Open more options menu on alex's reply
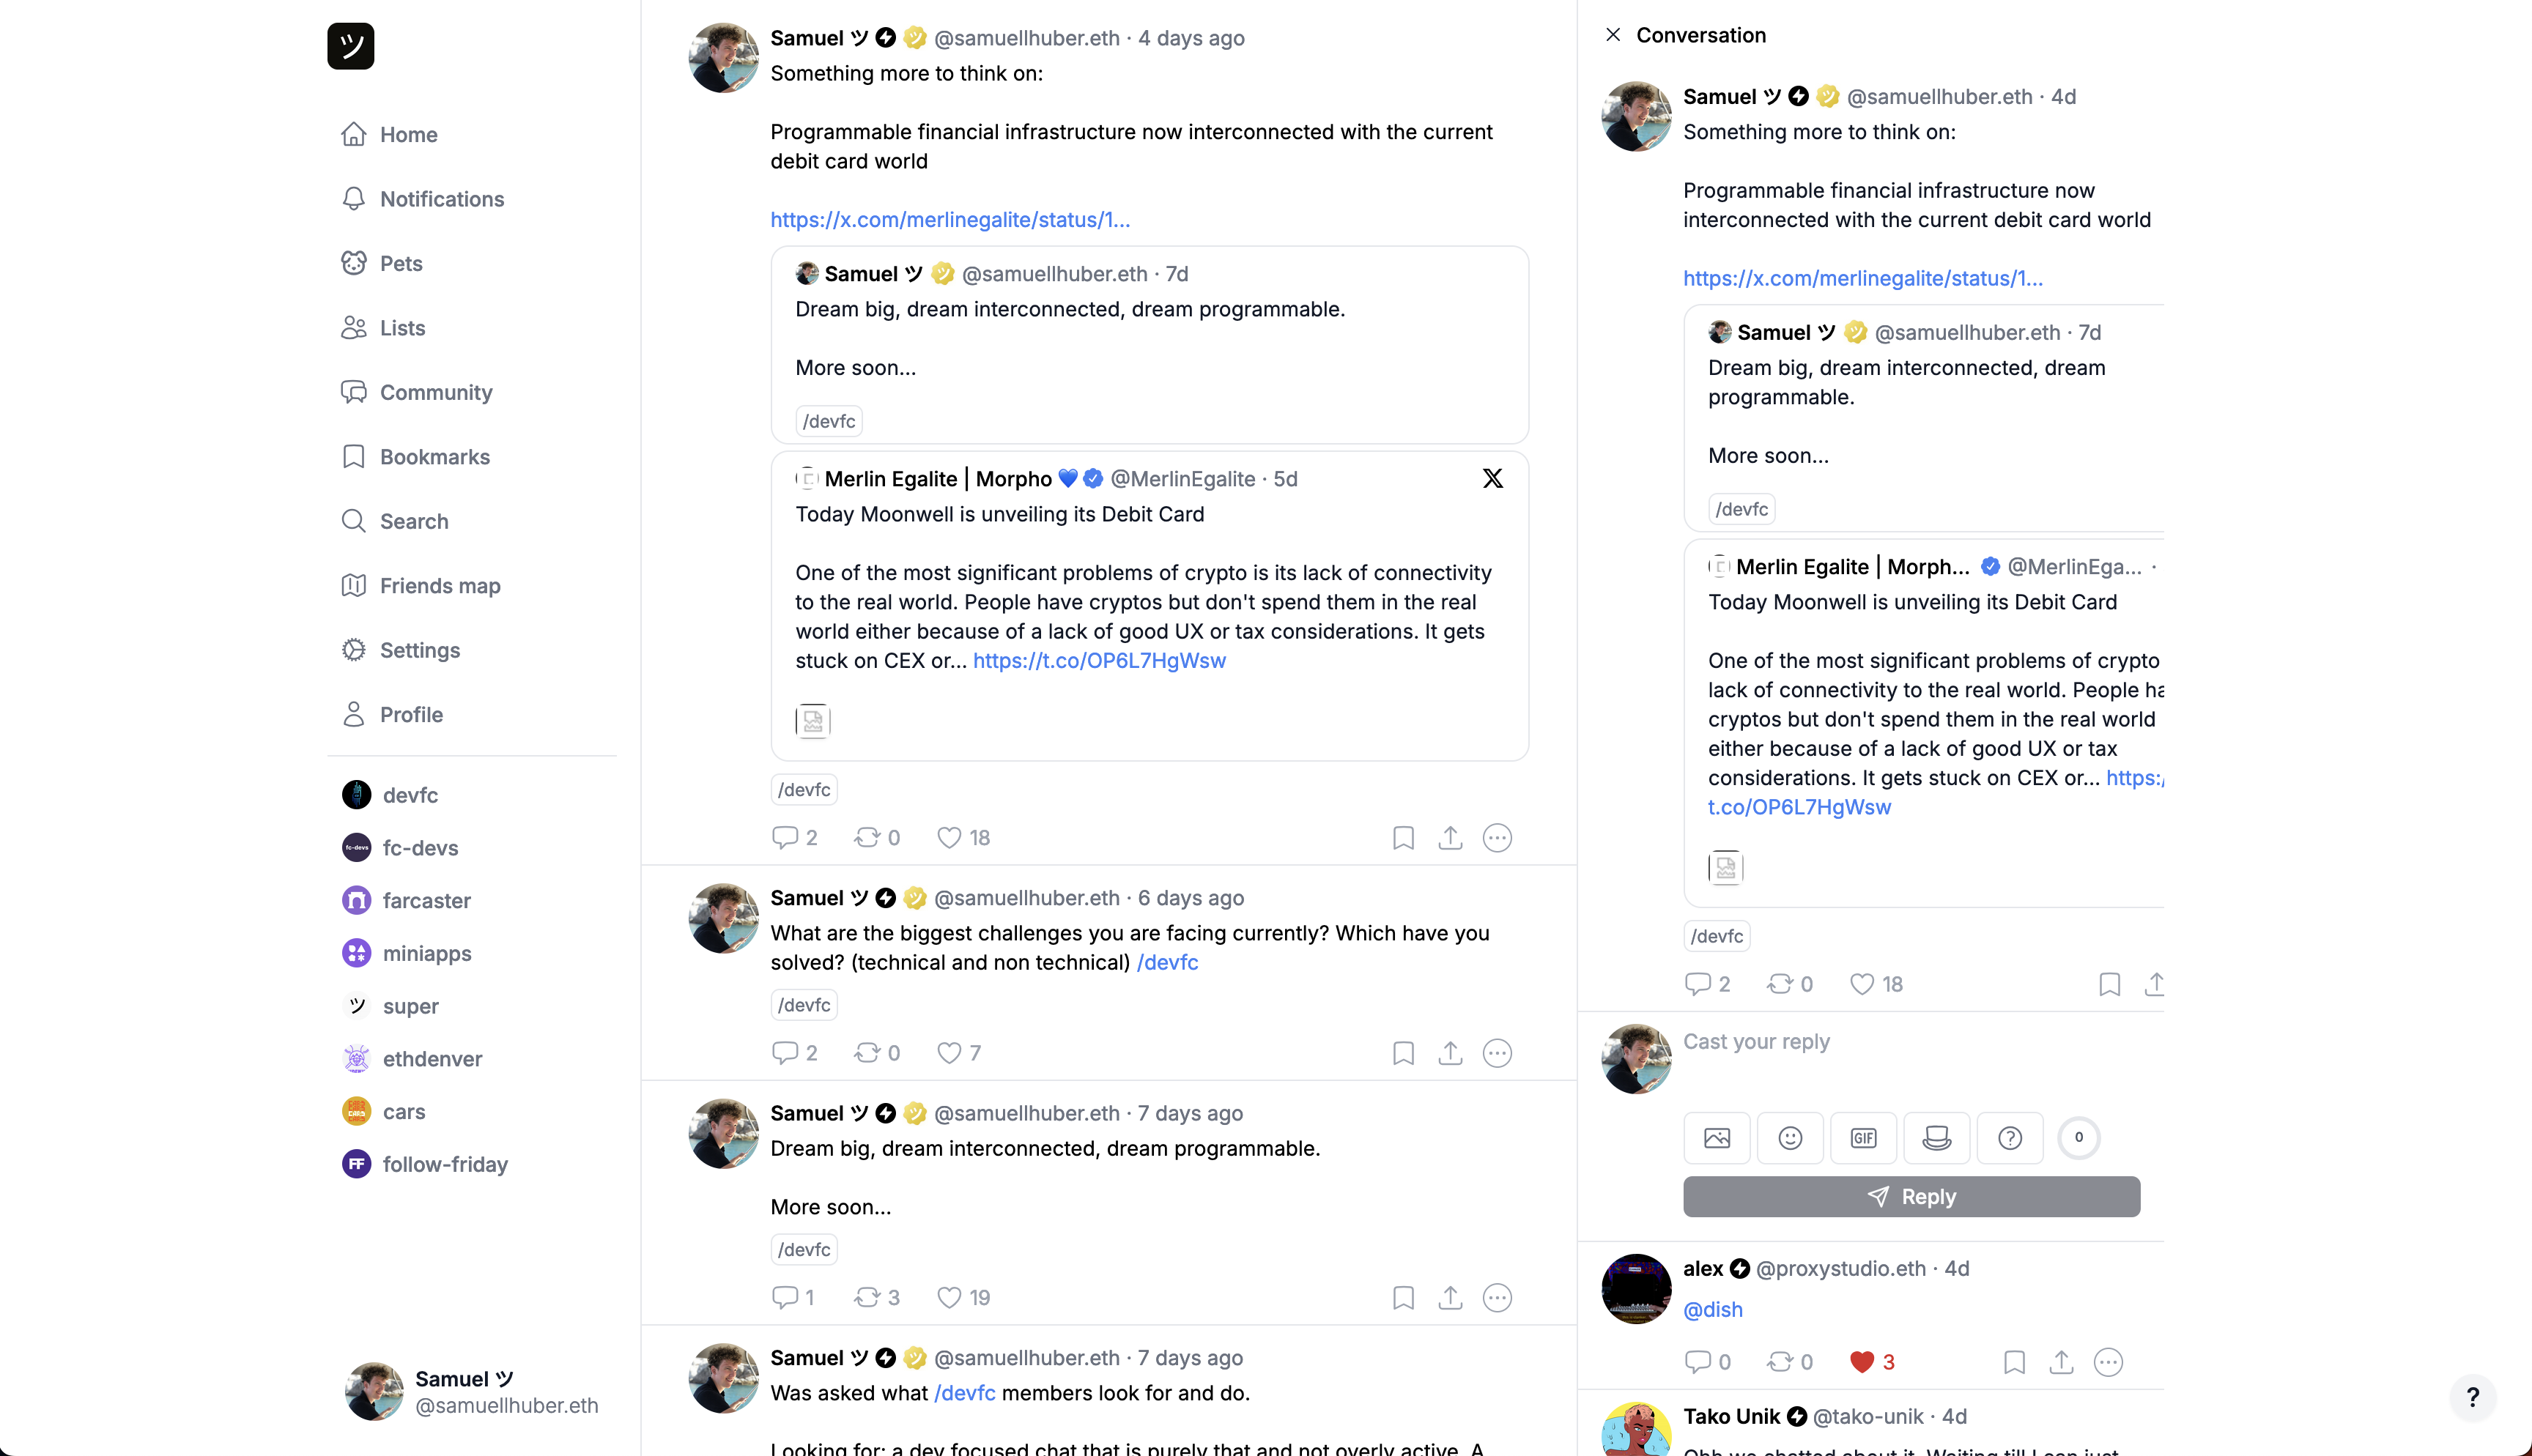 [2108, 1362]
